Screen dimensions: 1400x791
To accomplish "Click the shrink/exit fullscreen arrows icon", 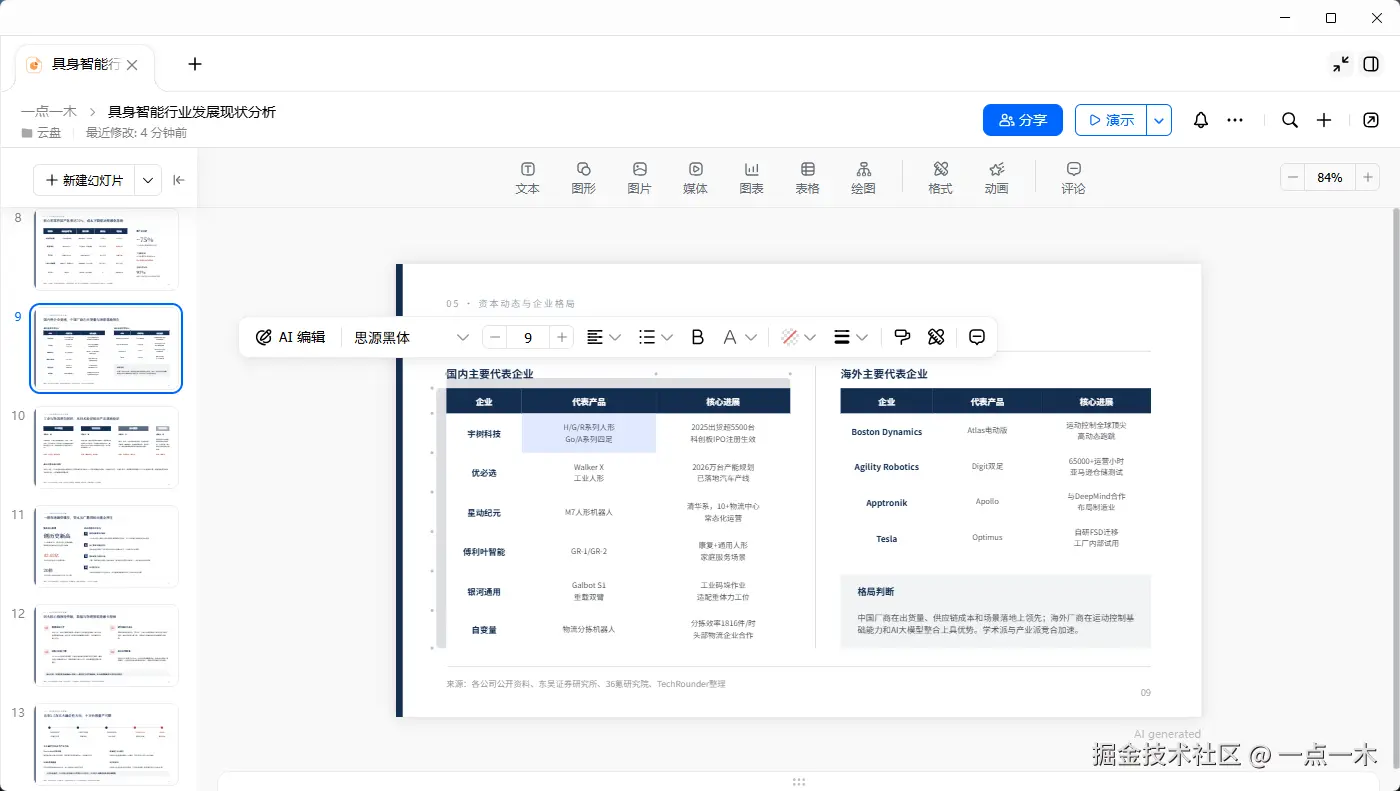I will (1341, 64).
